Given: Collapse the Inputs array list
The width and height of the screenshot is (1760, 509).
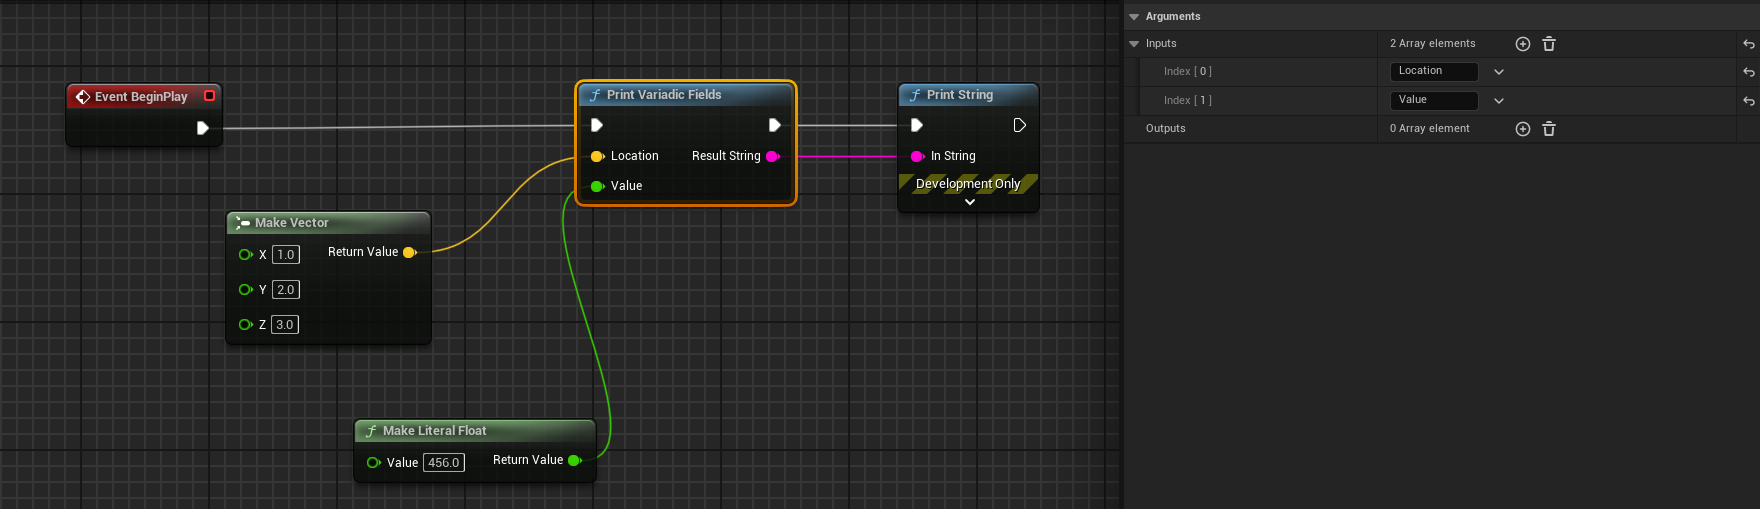Looking at the screenshot, I should [1134, 44].
